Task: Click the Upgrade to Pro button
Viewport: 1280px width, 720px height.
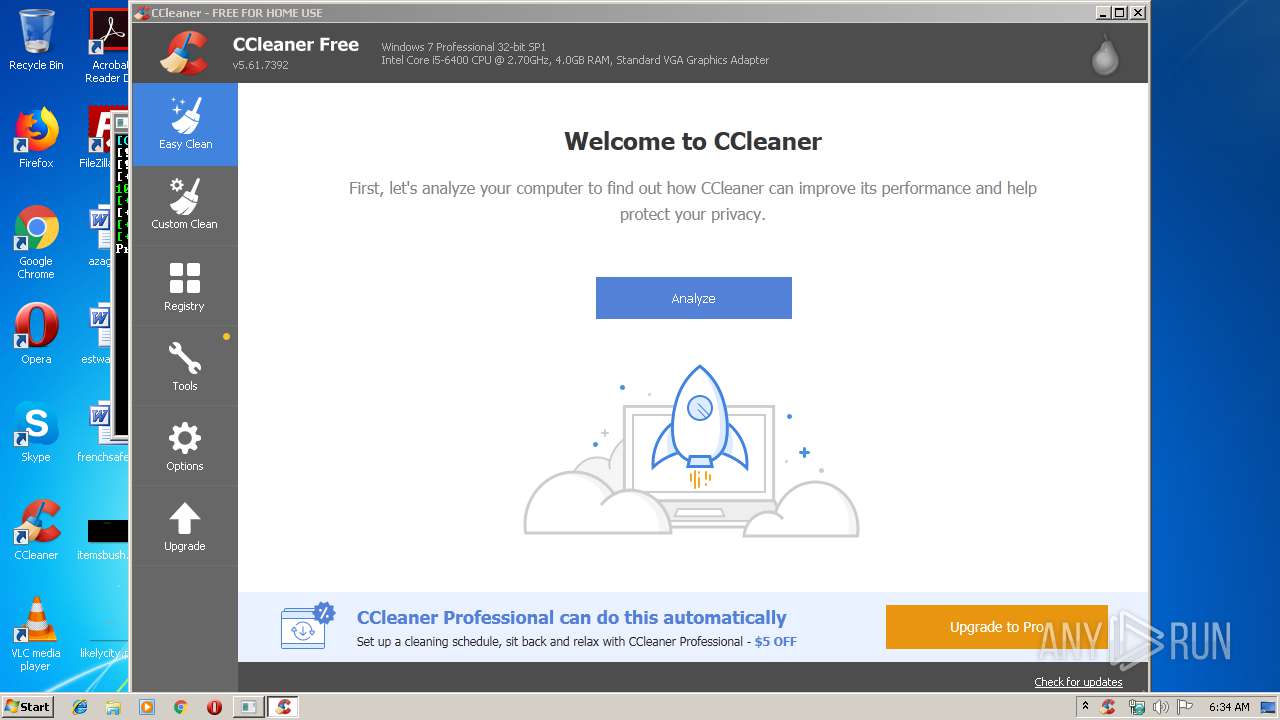Action: (996, 627)
